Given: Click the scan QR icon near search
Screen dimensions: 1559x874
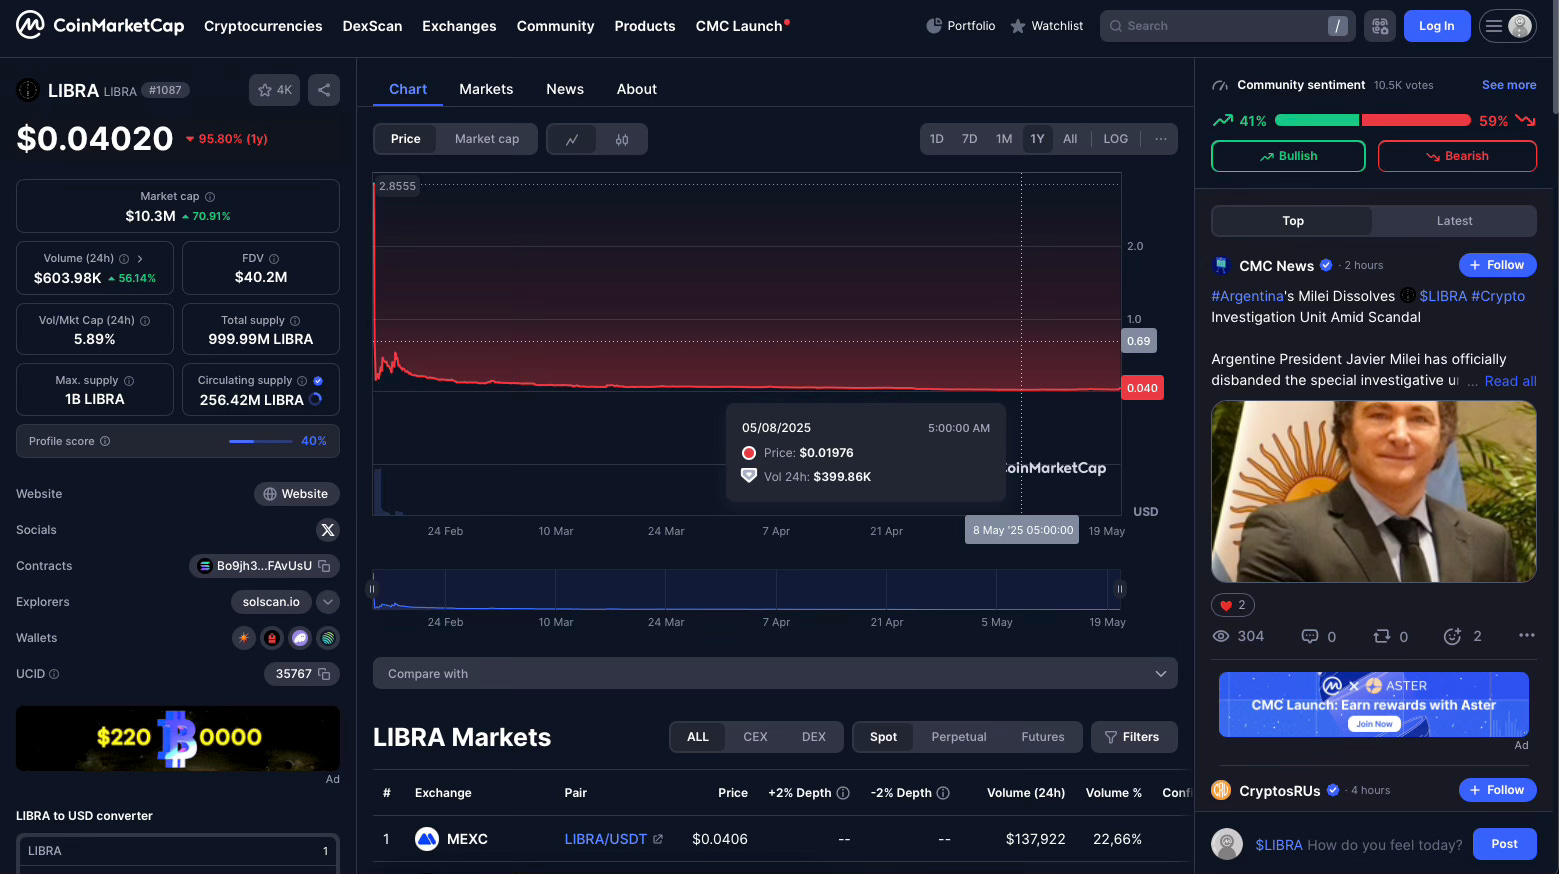Looking at the screenshot, I should tap(1380, 26).
